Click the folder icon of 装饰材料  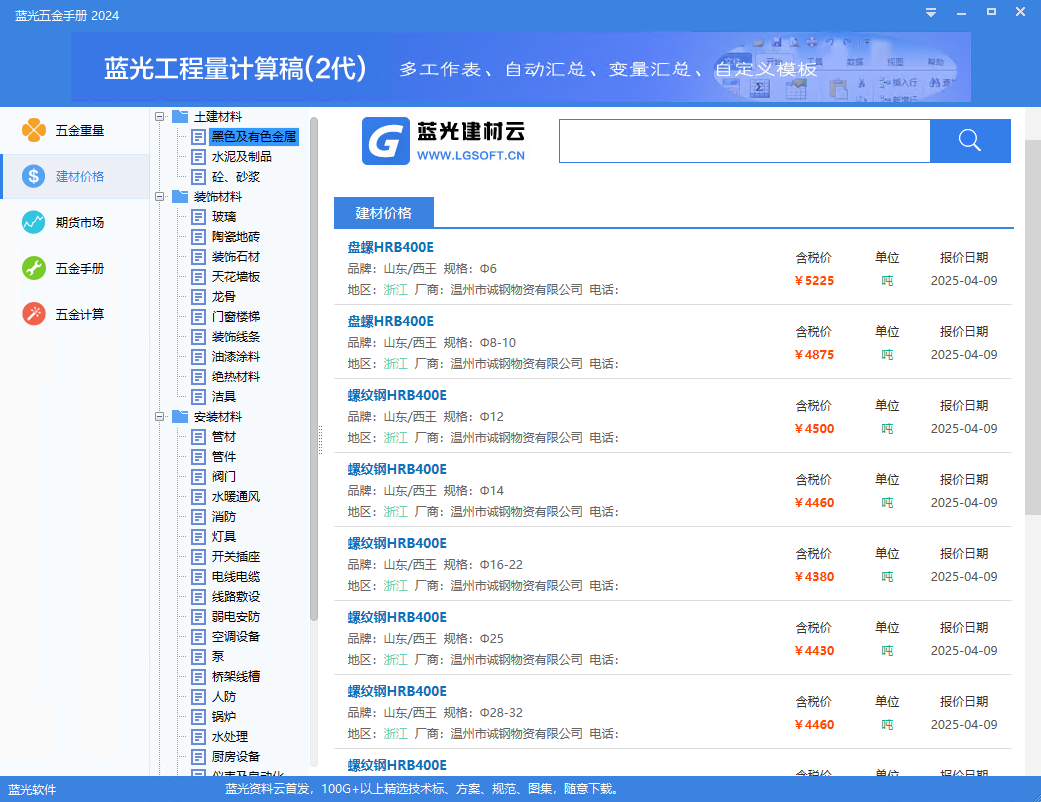[x=180, y=197]
